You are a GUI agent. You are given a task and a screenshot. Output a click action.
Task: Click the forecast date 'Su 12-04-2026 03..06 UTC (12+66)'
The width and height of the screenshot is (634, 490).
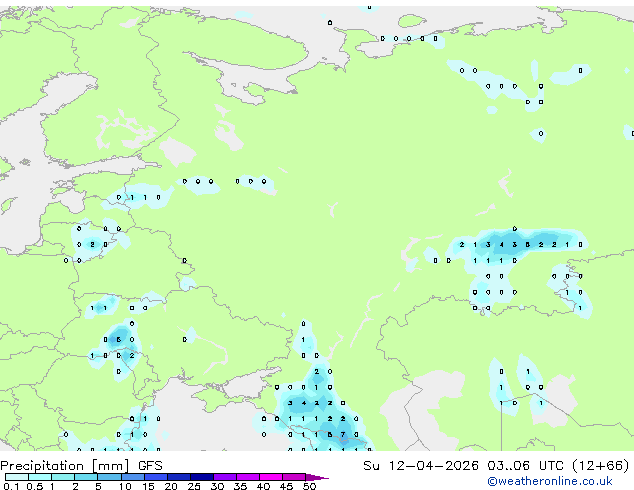[x=496, y=466]
